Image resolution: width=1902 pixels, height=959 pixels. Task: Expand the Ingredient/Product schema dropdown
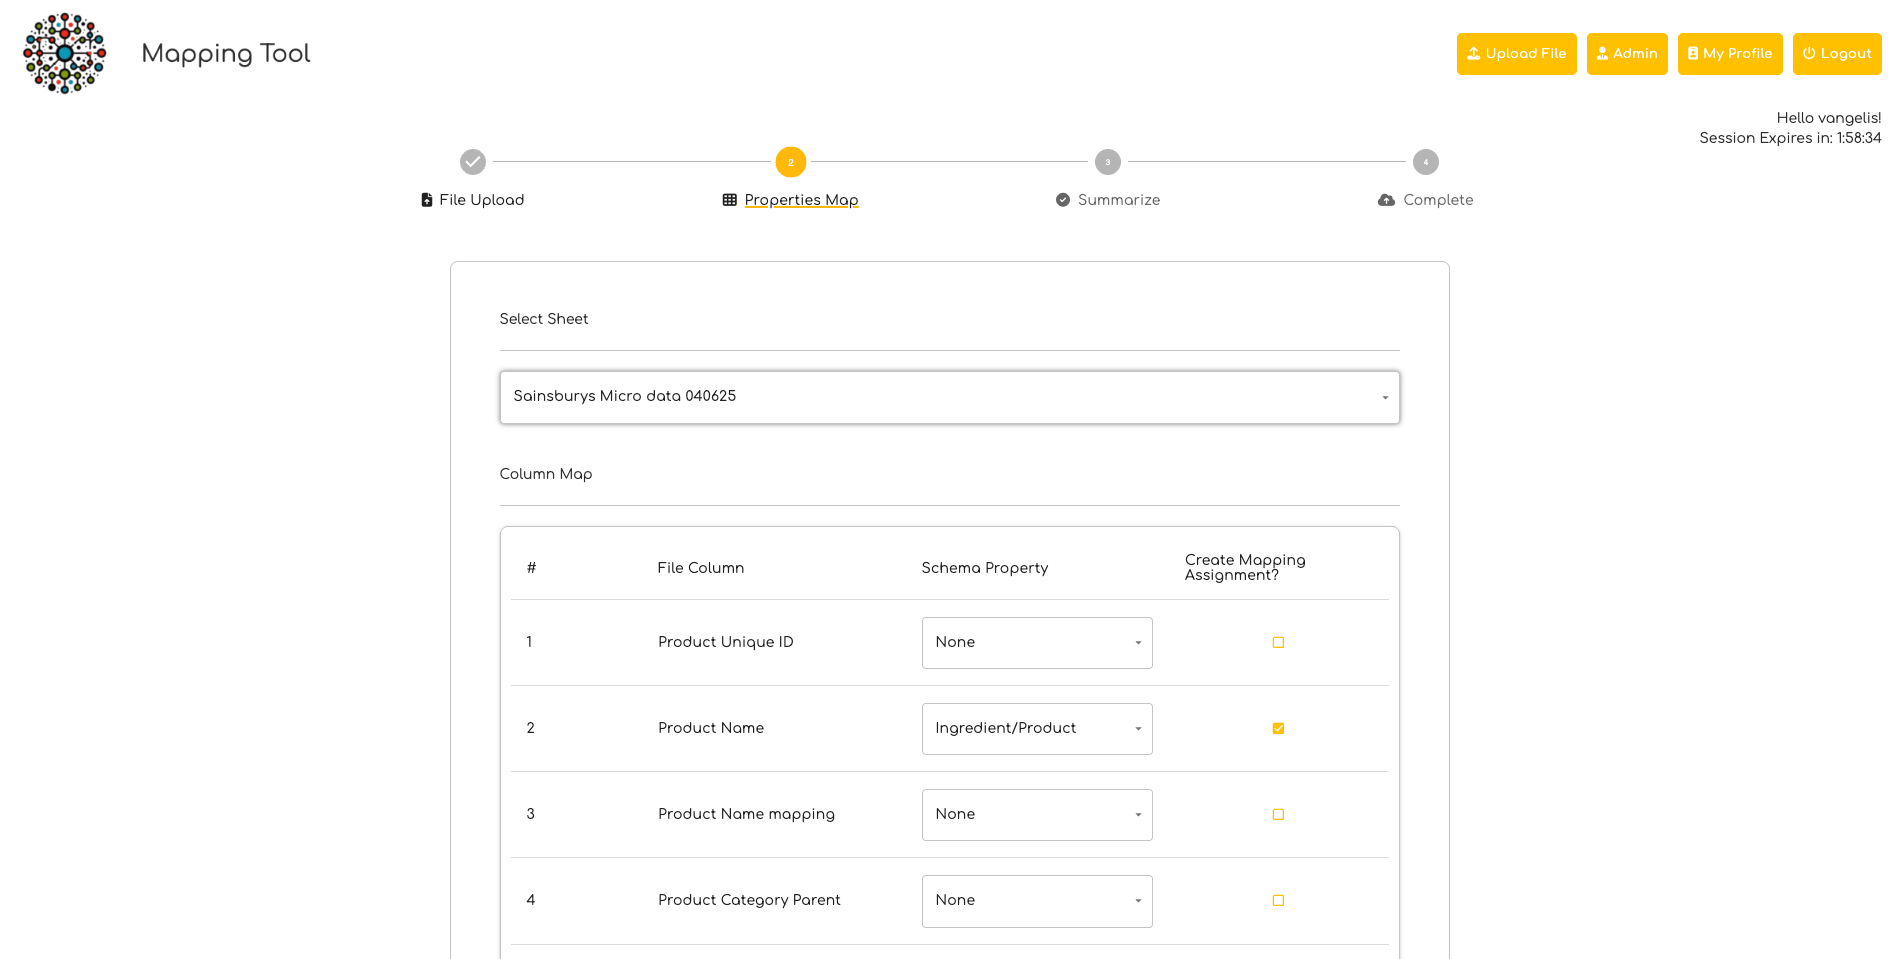[x=1036, y=729]
